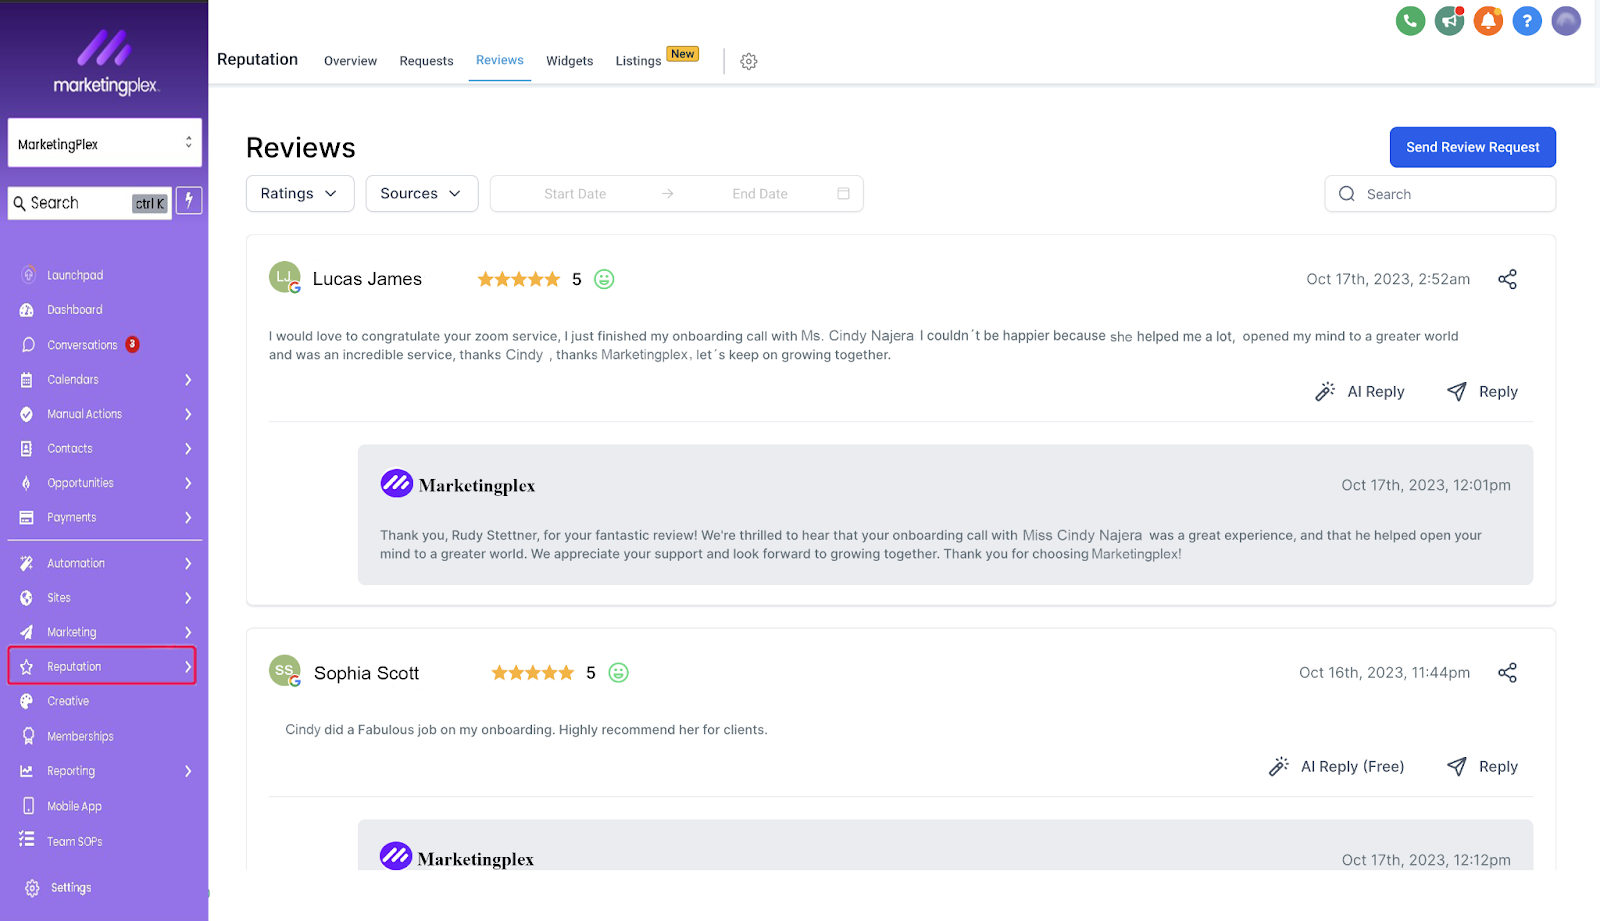Click Reply on Sophia Scott review
This screenshot has width=1600, height=921.
tap(1482, 767)
